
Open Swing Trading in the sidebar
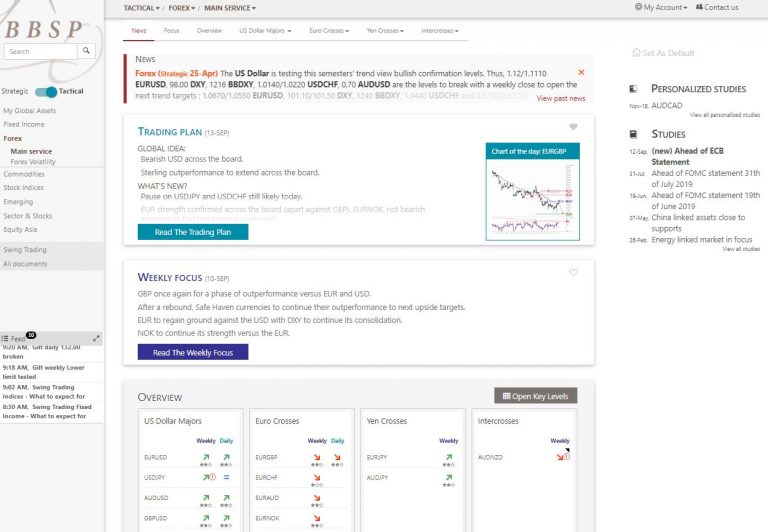coord(25,249)
